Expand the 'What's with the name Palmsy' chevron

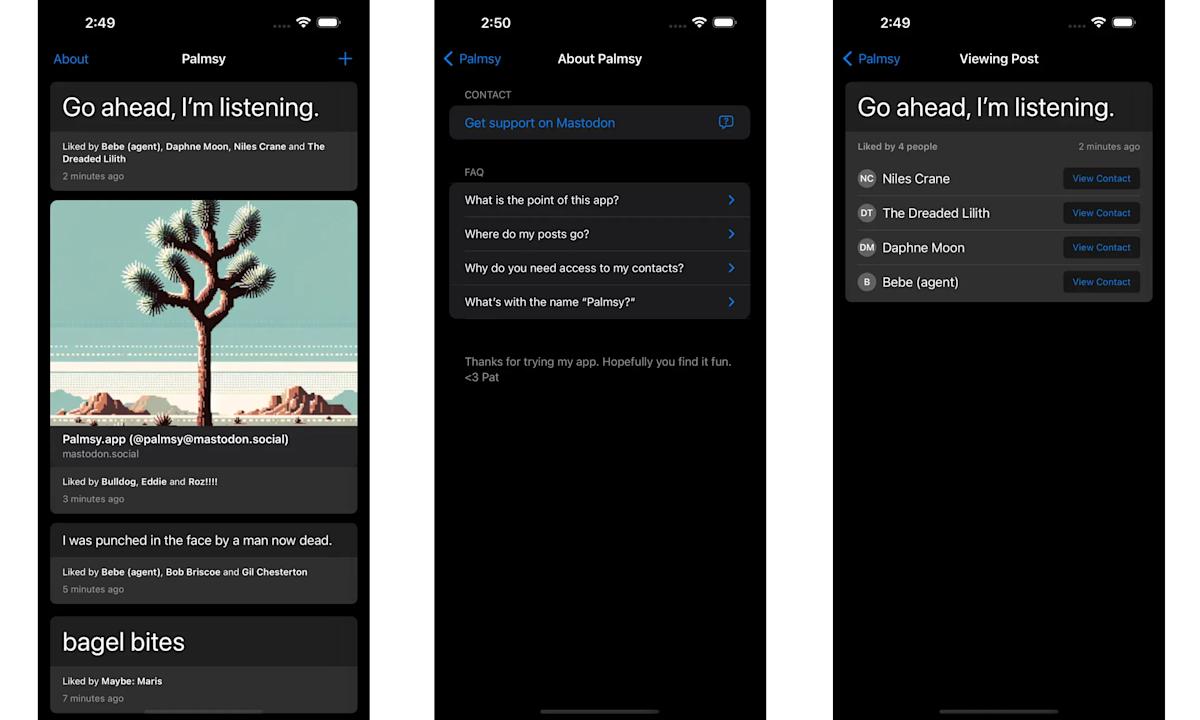pyautogui.click(x=731, y=302)
